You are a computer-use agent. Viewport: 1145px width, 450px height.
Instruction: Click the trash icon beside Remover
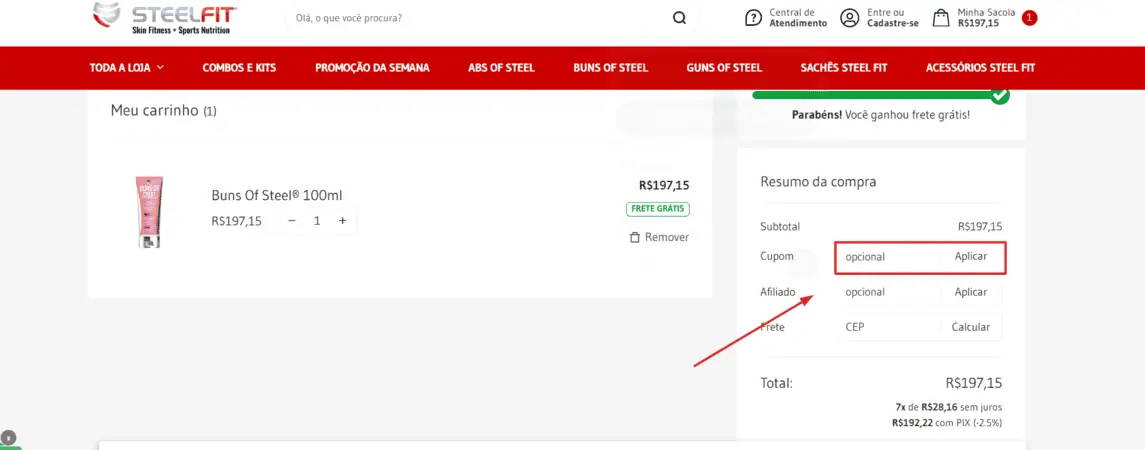click(x=635, y=237)
